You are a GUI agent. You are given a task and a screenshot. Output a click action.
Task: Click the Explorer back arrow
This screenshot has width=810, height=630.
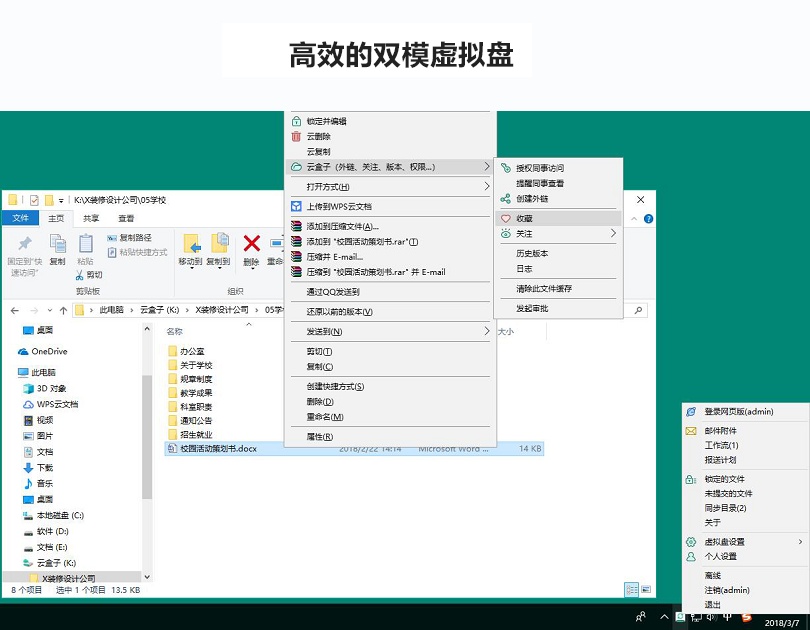click(x=15, y=310)
